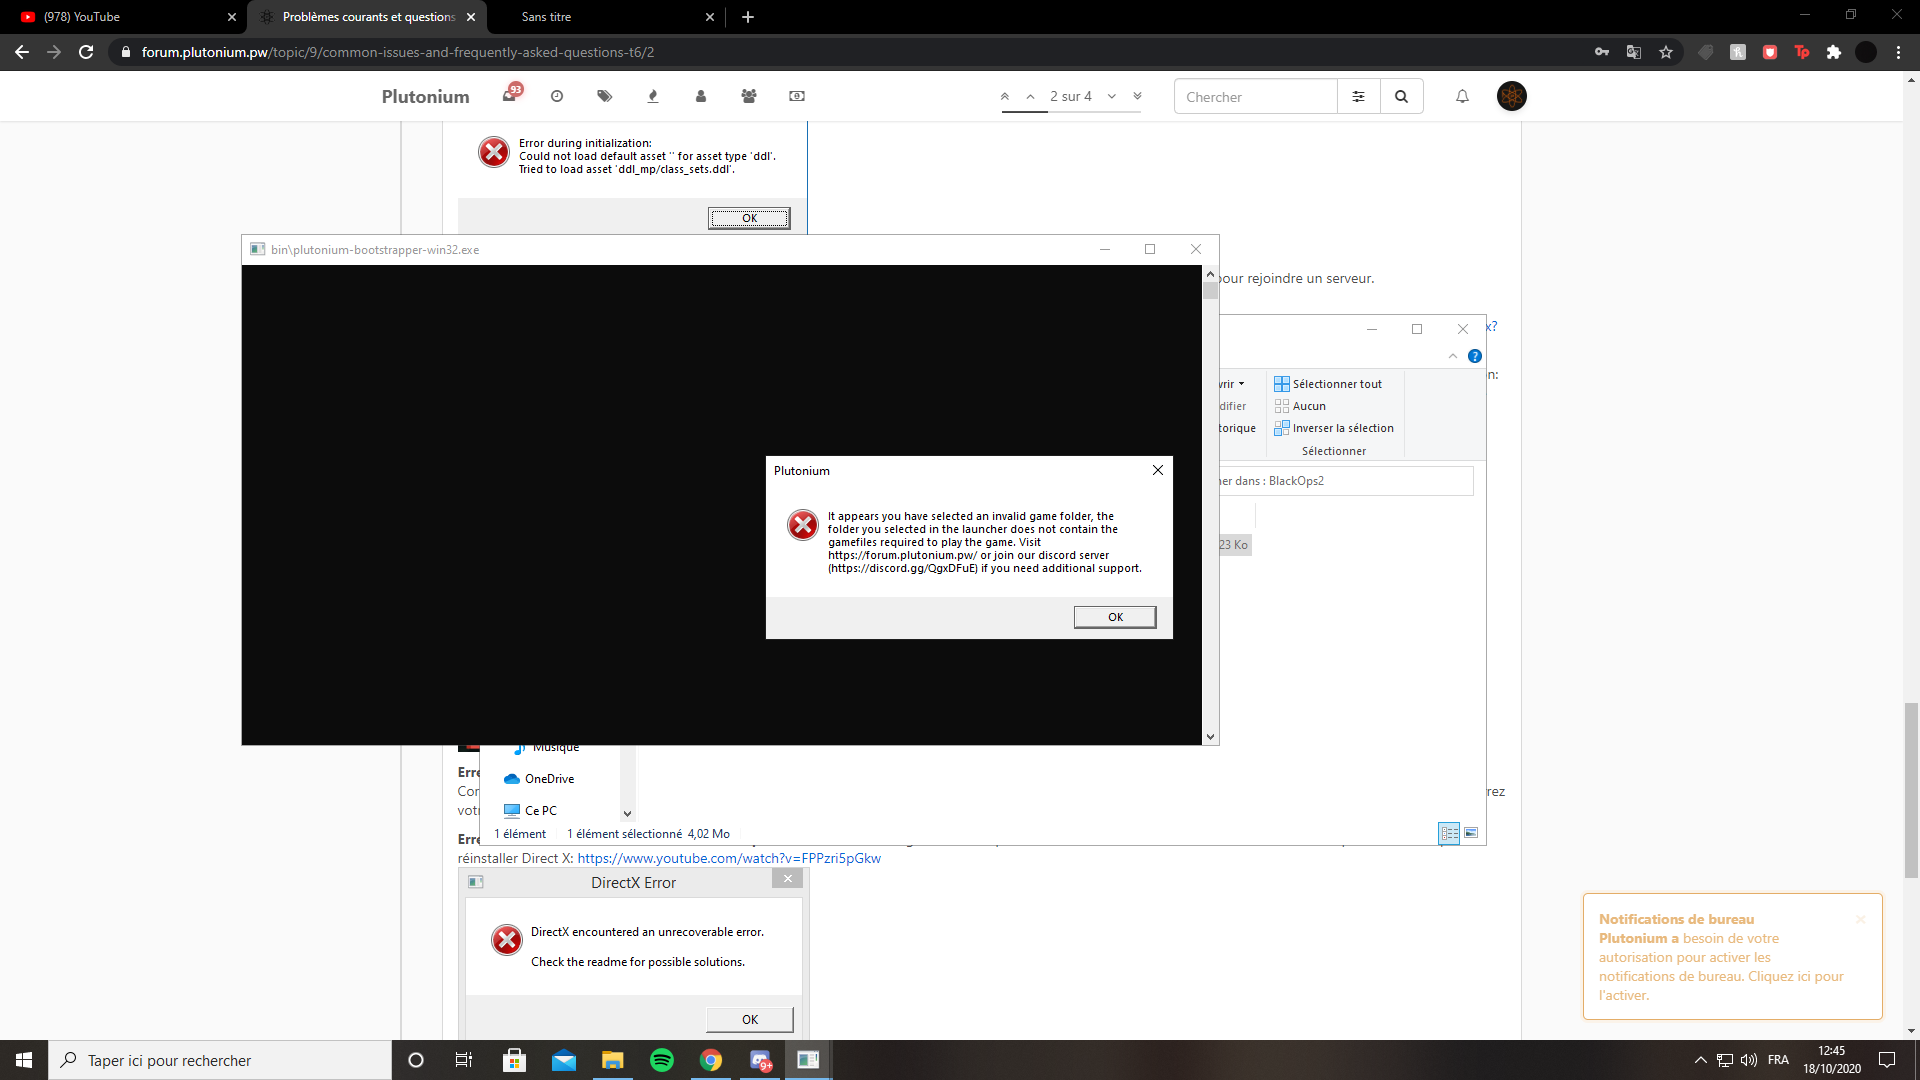Image resolution: width=1920 pixels, height=1080 pixels.
Task: Open Spotify from the taskbar
Action: pyautogui.click(x=662, y=1060)
